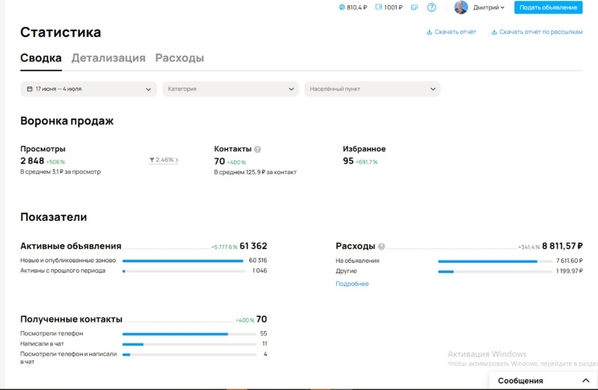Click Скачать отчёт по рассылкам link
Screen dimensions: 598x390
541,32
